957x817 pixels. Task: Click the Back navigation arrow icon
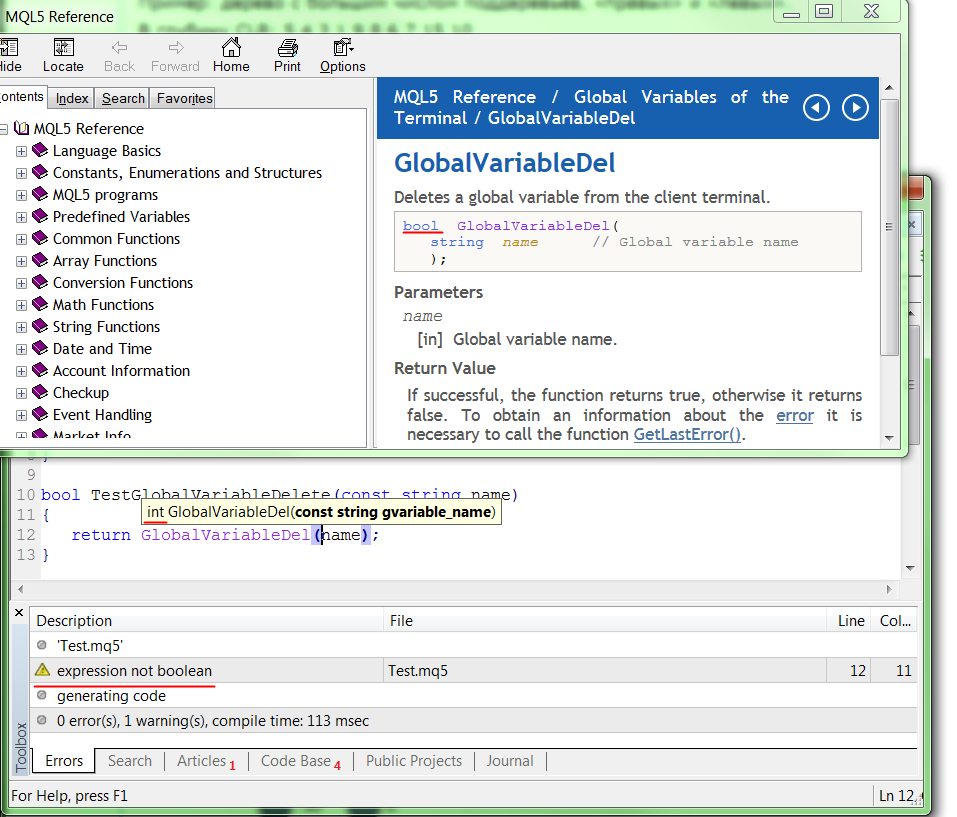coord(119,48)
